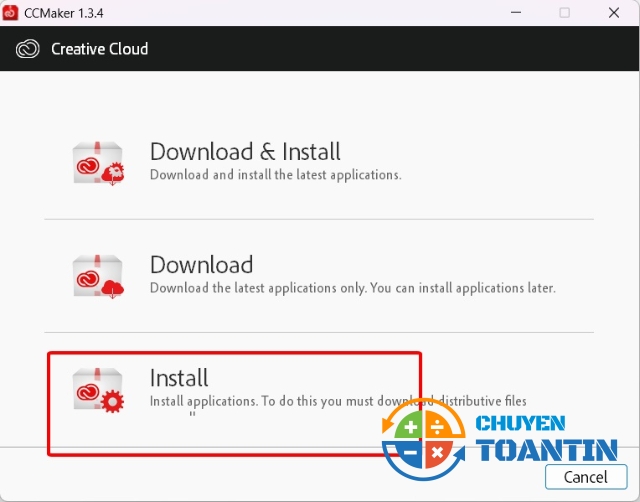The width and height of the screenshot is (640, 502).
Task: Click 'Install applications. To do this' description
Action: (338, 401)
